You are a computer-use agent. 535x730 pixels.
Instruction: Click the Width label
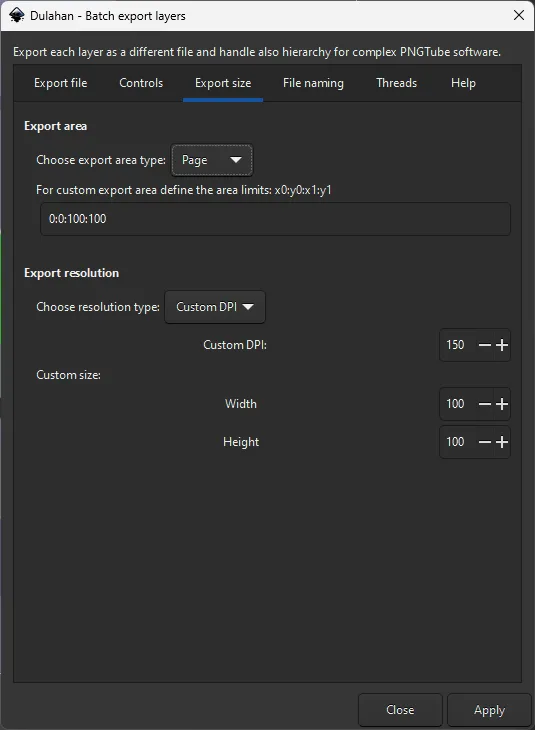(x=241, y=404)
